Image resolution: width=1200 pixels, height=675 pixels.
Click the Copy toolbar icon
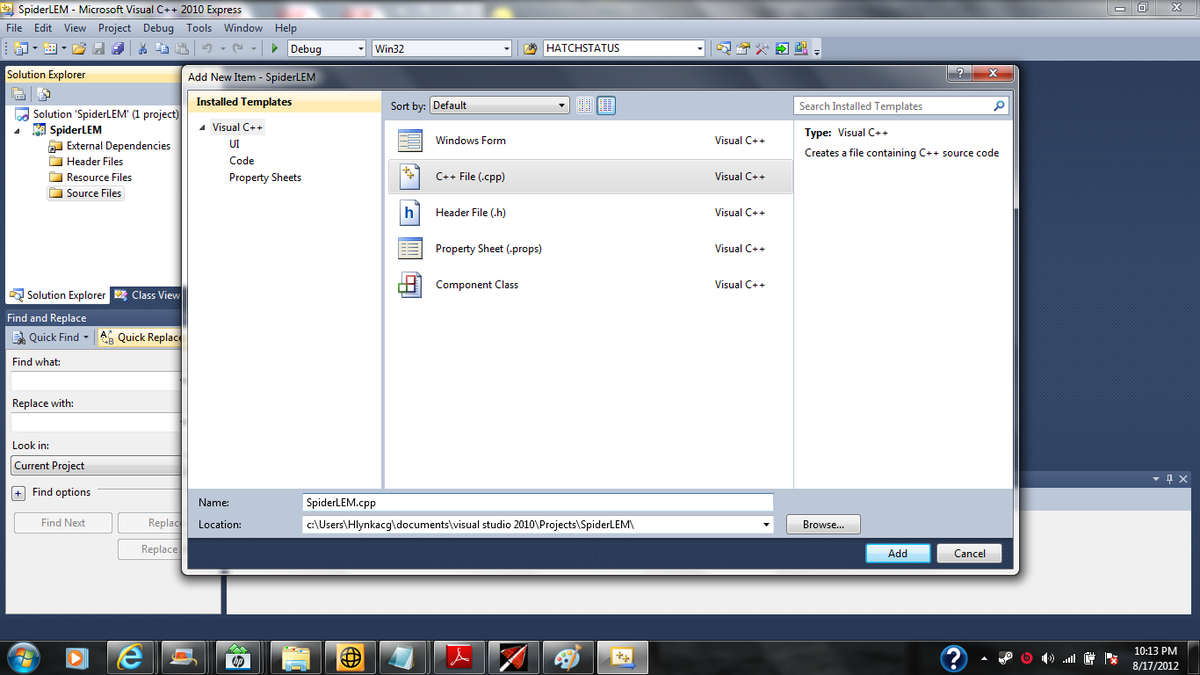click(163, 48)
